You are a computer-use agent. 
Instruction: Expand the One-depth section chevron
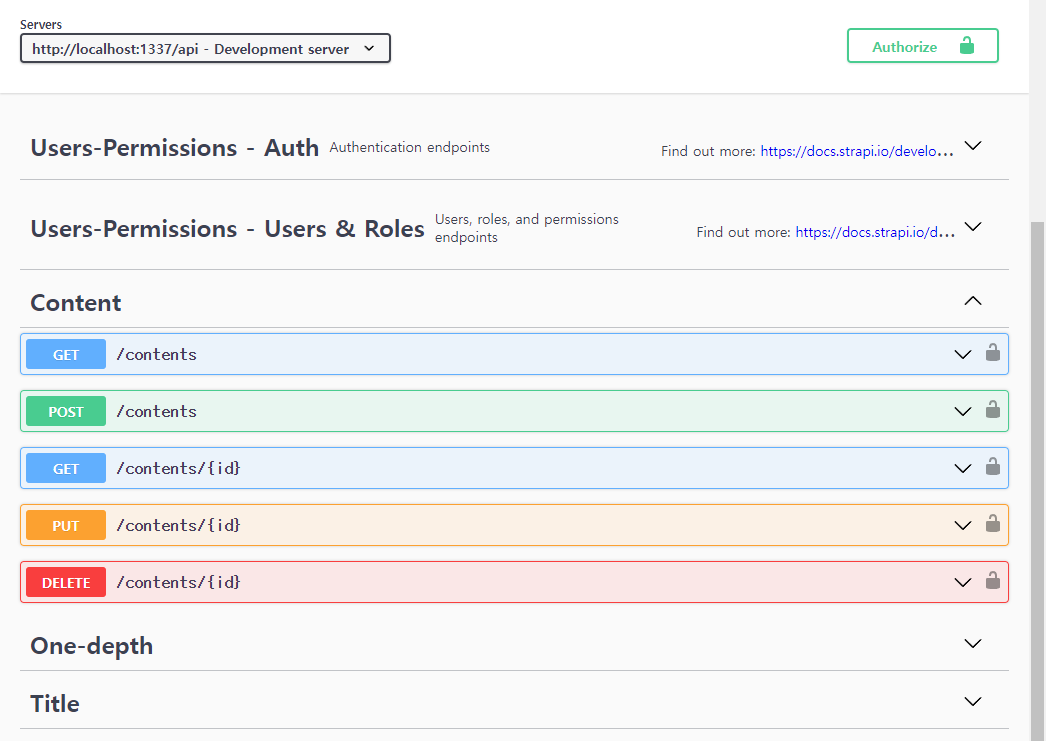pos(973,644)
